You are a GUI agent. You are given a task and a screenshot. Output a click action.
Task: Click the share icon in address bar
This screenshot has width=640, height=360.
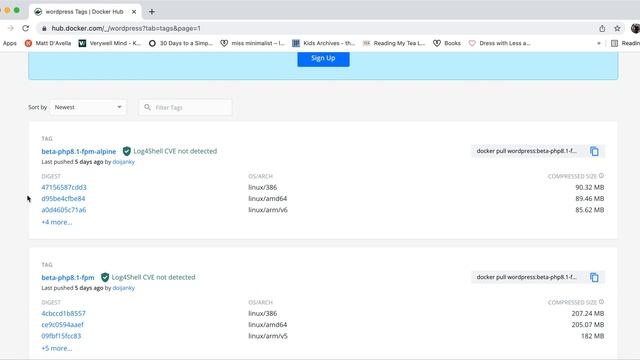pyautogui.click(x=602, y=28)
